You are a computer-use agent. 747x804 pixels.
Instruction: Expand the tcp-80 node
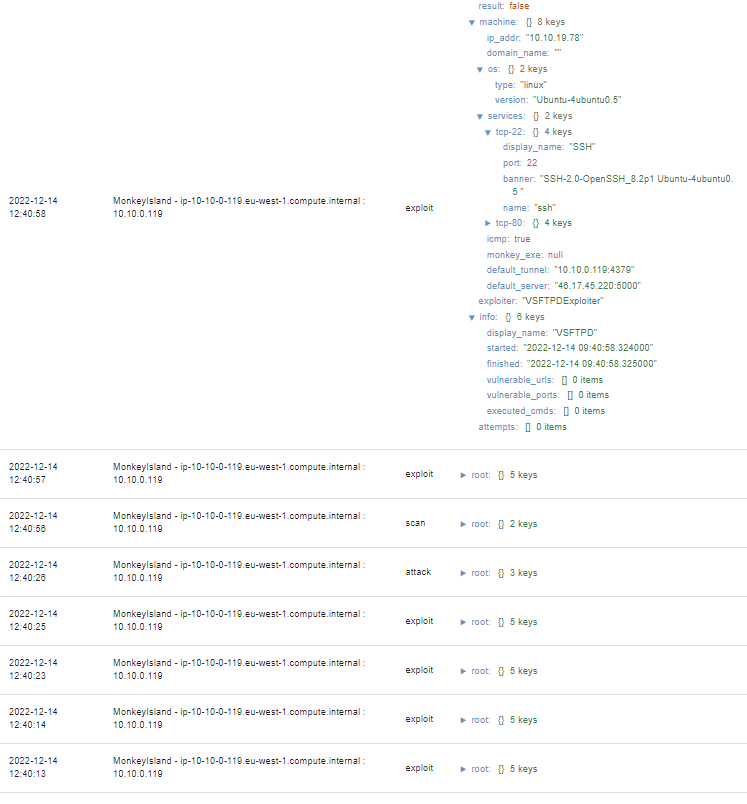[x=488, y=223]
